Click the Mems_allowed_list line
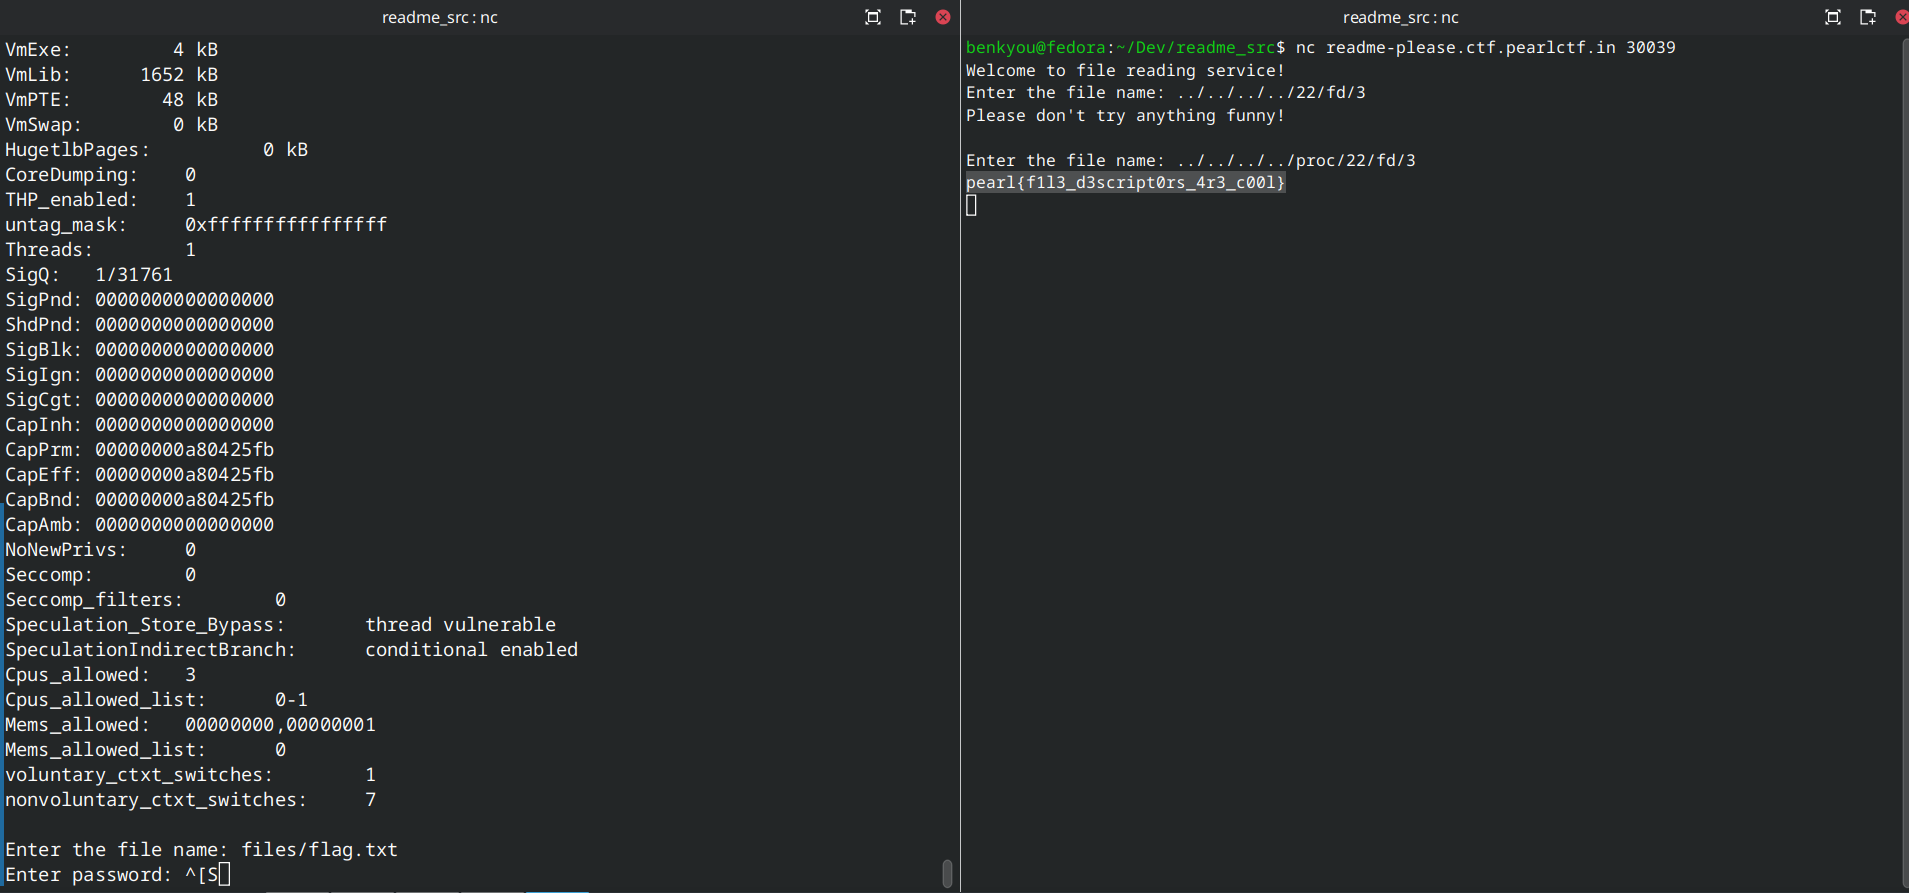This screenshot has height=893, width=1909. (145, 750)
